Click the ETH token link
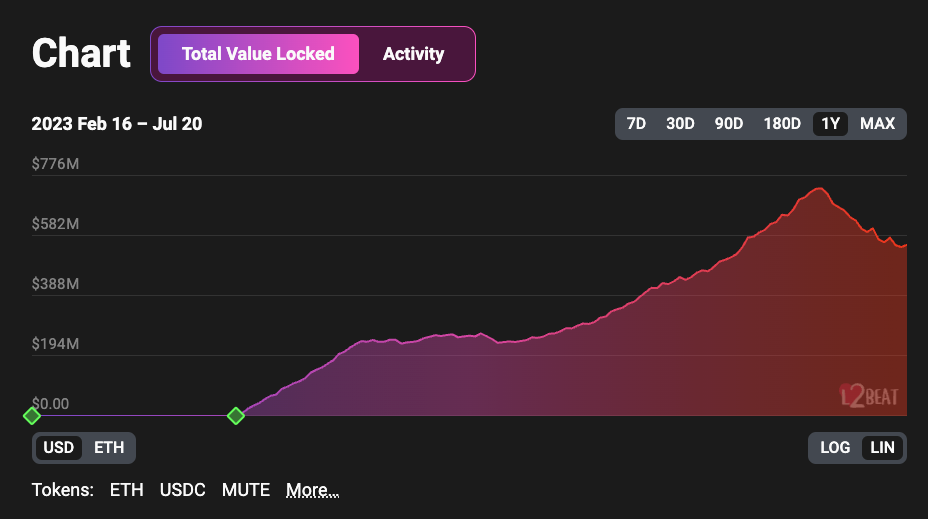This screenshot has height=519, width=928. pyautogui.click(x=126, y=490)
